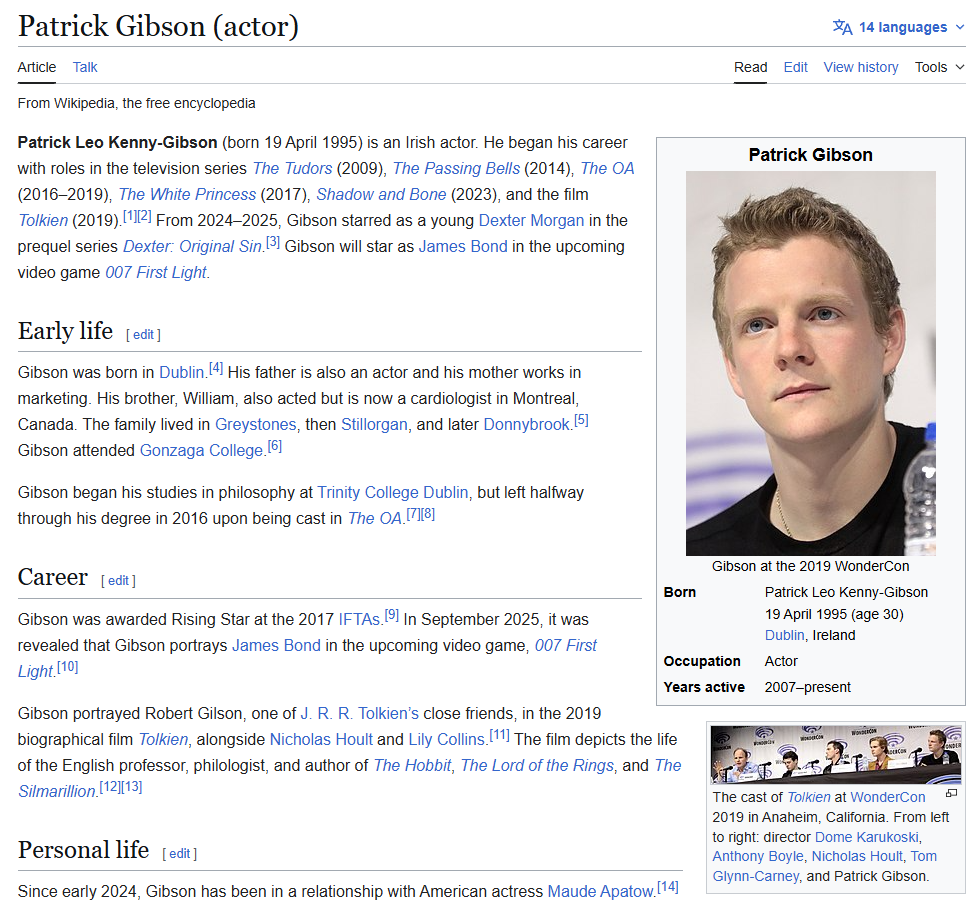Open the IFTAs link
The image size is (978, 914).
(359, 620)
